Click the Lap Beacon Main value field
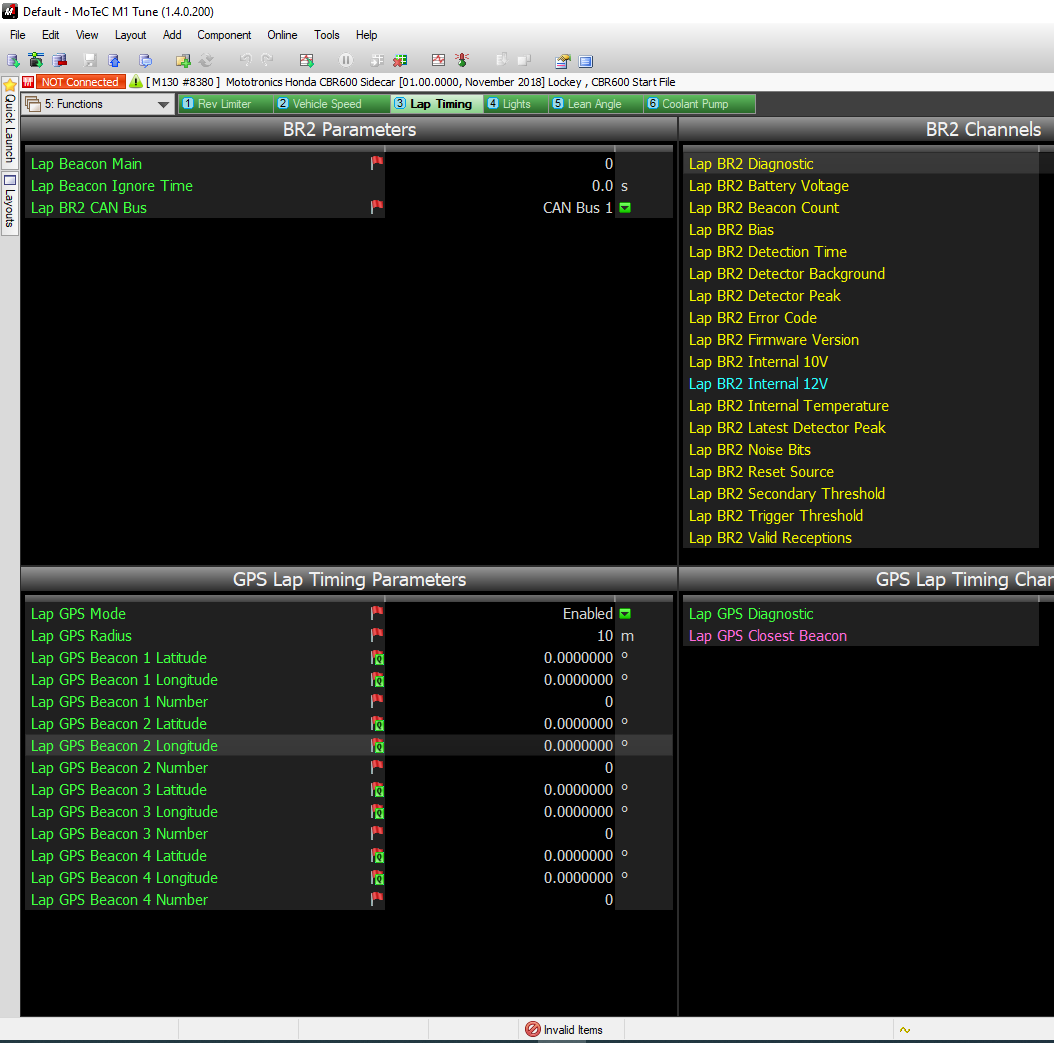 (x=500, y=163)
